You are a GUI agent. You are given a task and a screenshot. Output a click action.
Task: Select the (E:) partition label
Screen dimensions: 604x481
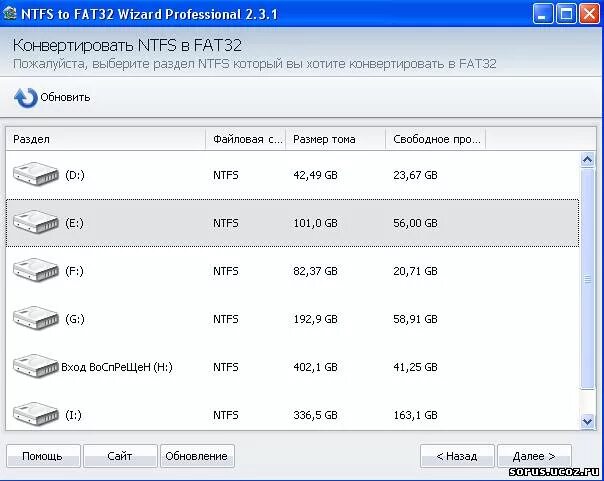pos(74,223)
